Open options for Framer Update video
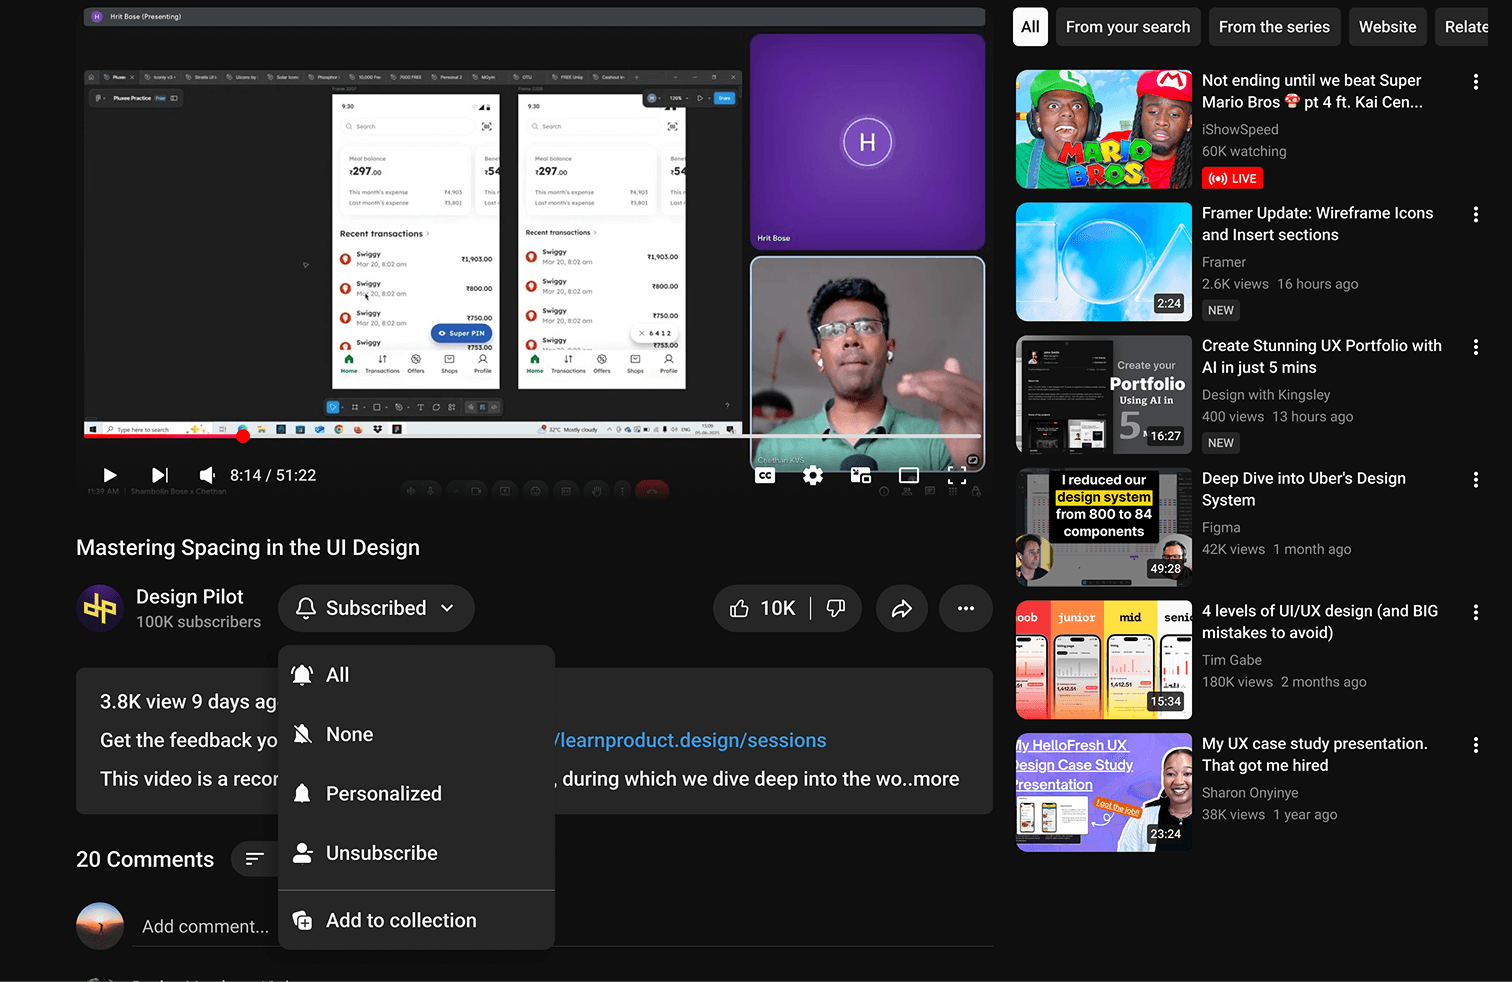The height and width of the screenshot is (982, 1512). point(1475,215)
